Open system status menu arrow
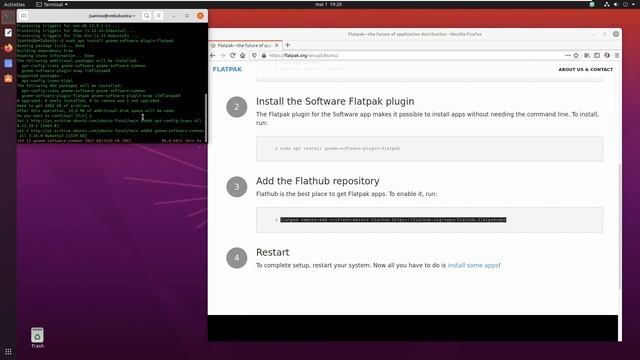This screenshot has width=640, height=360. tap(633, 4)
